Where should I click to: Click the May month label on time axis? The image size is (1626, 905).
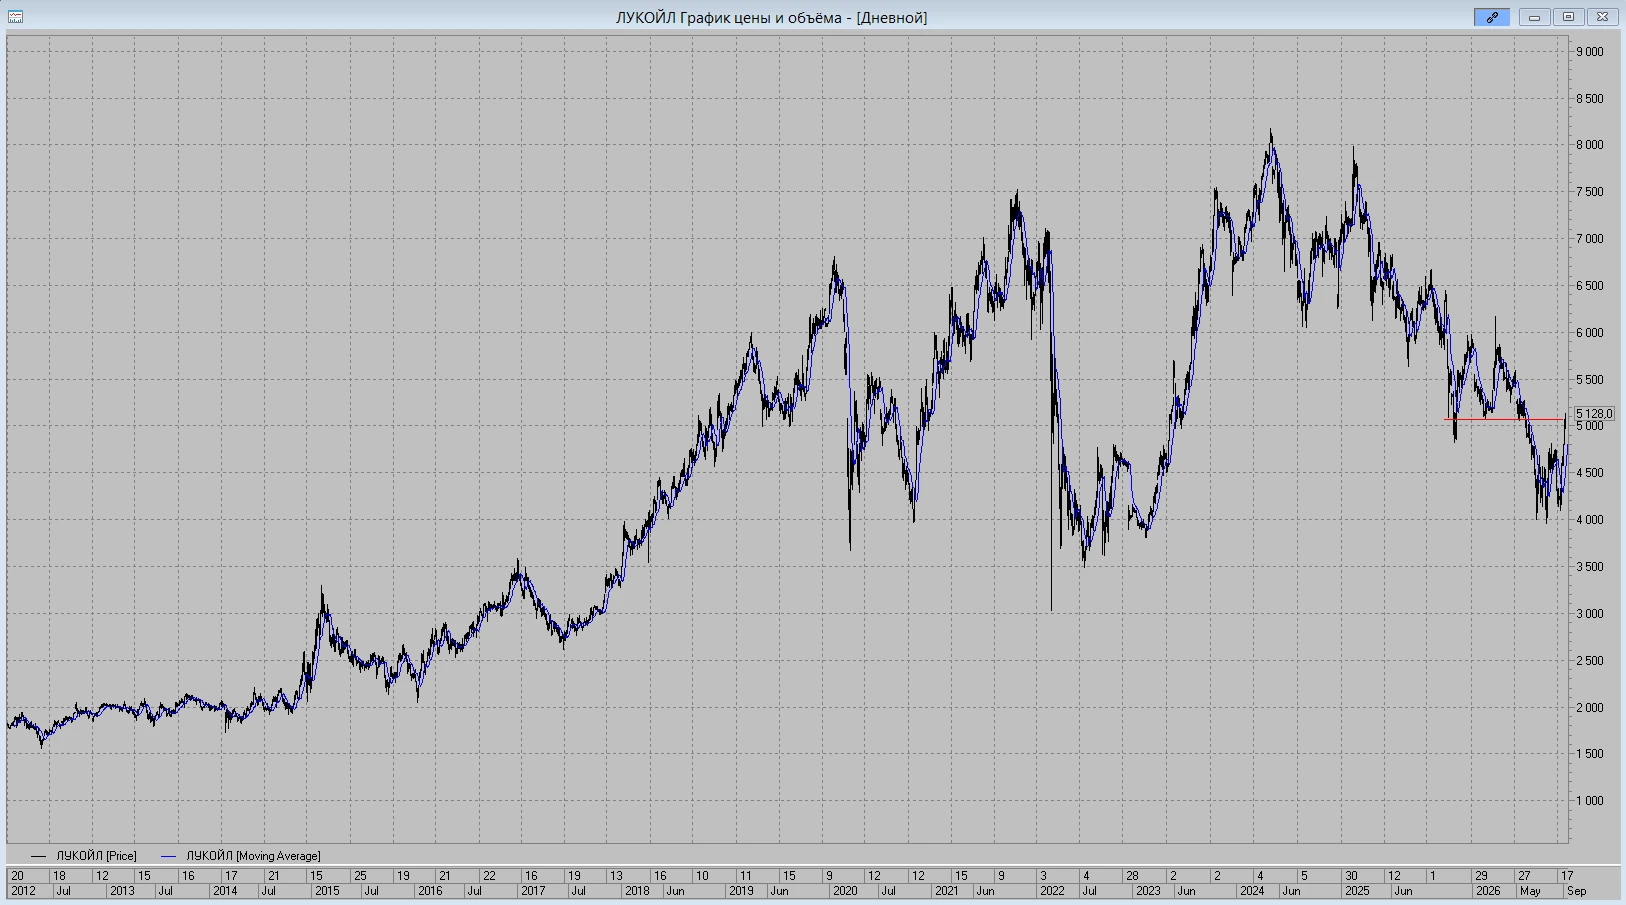(1530, 891)
